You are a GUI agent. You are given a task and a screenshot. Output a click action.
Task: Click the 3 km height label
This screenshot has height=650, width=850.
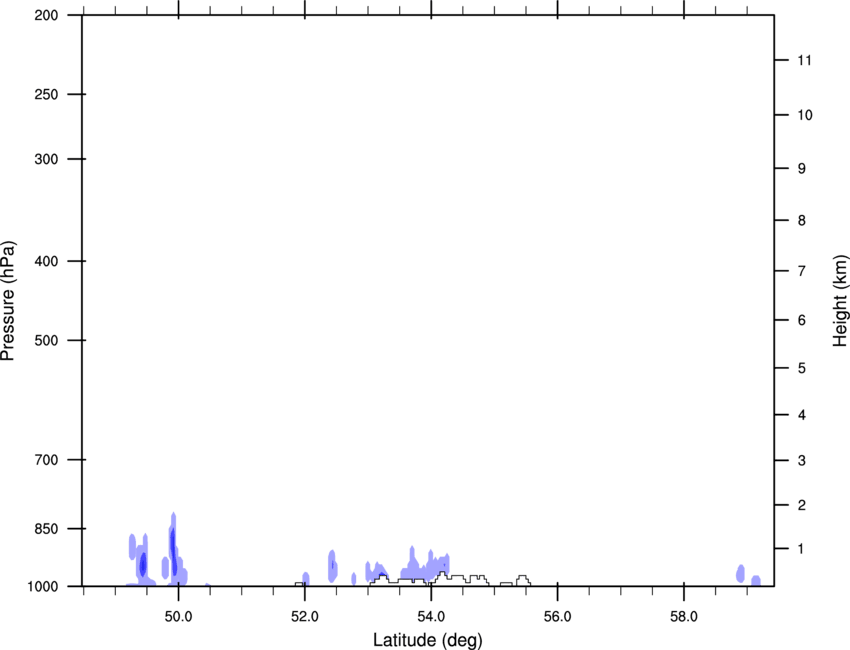pos(802,460)
